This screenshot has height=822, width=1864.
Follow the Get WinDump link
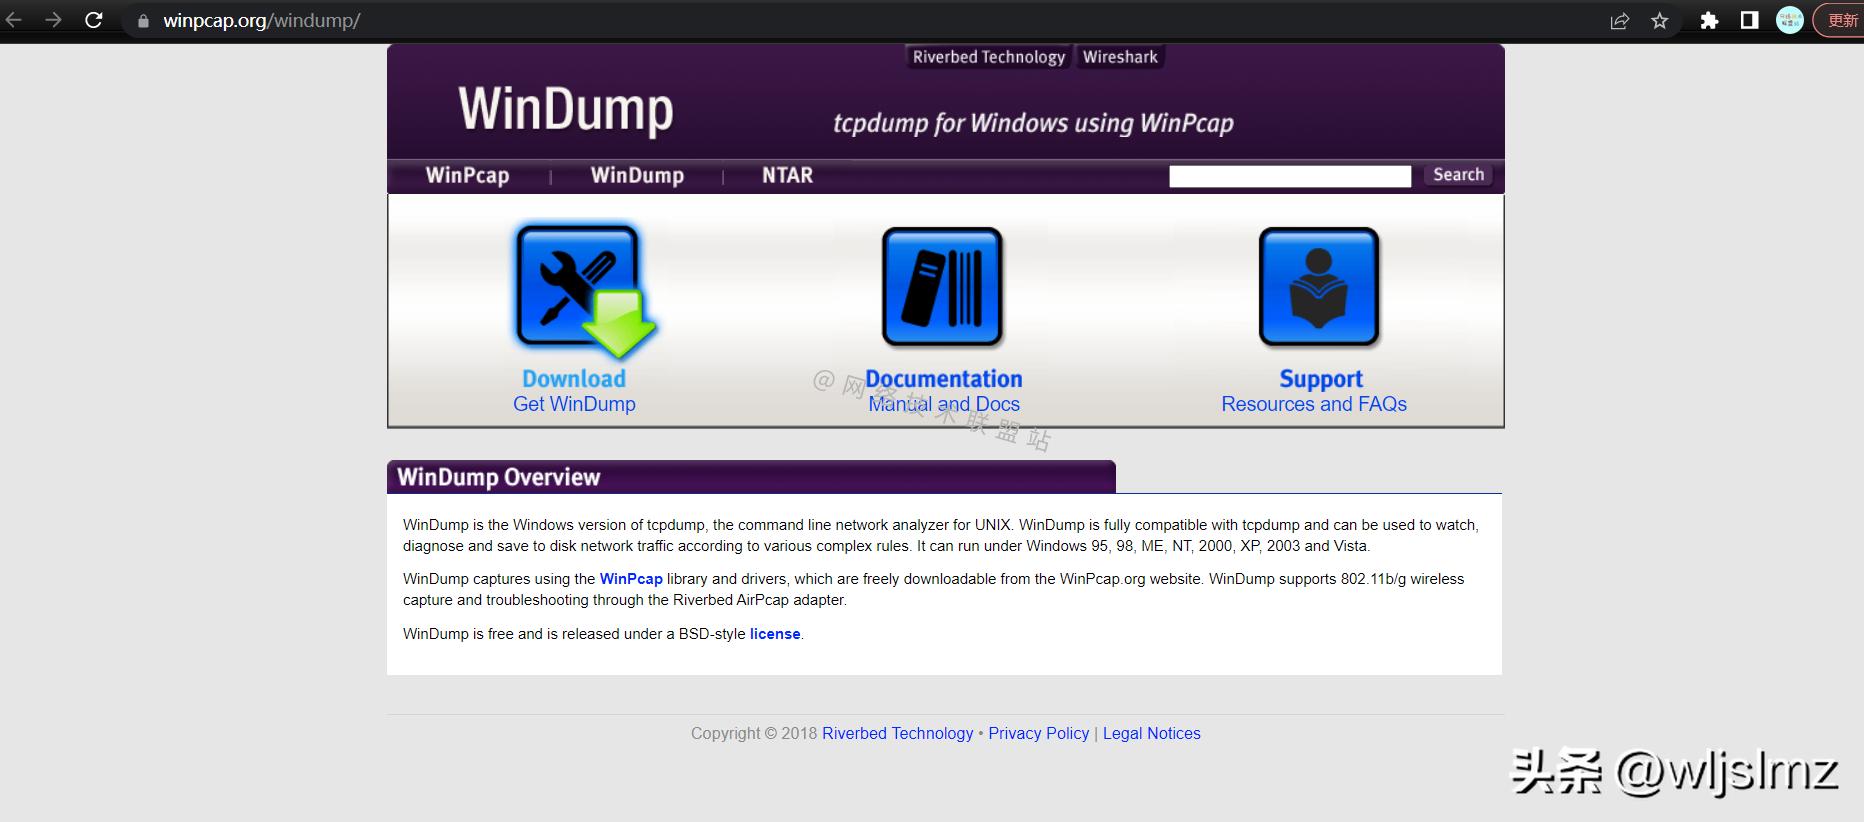pos(574,404)
